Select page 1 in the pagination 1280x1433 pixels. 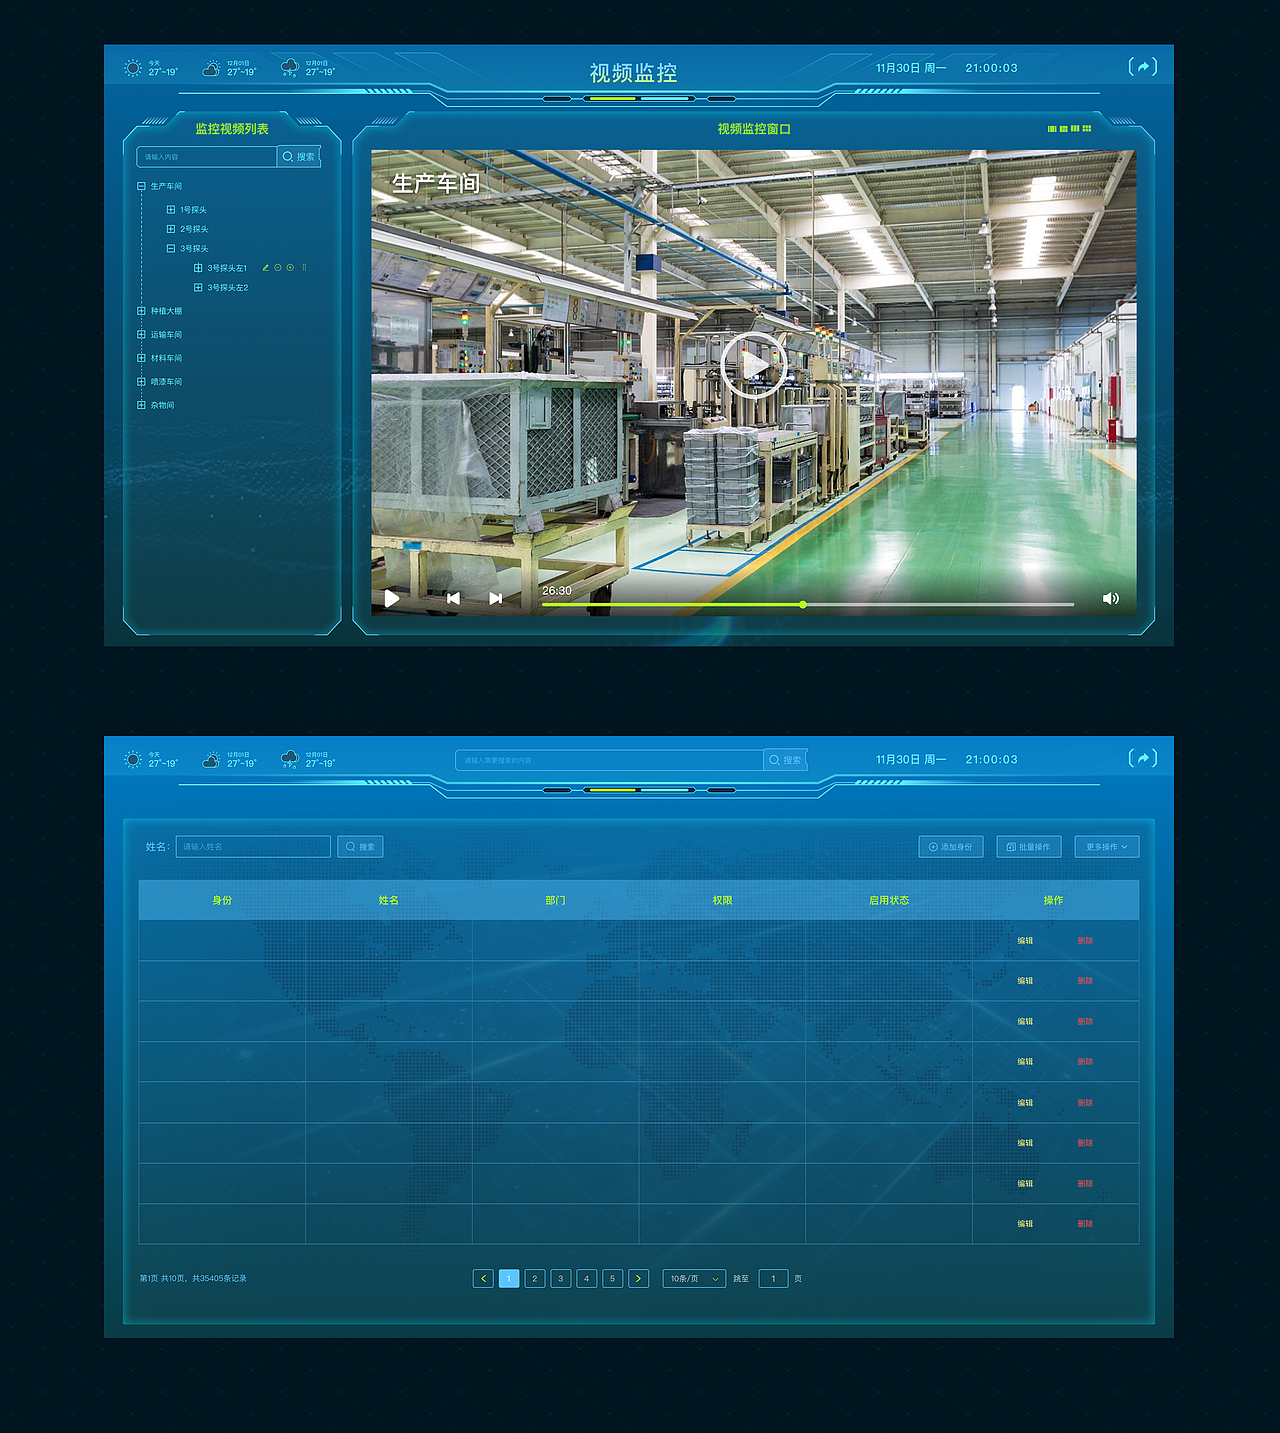509,1278
